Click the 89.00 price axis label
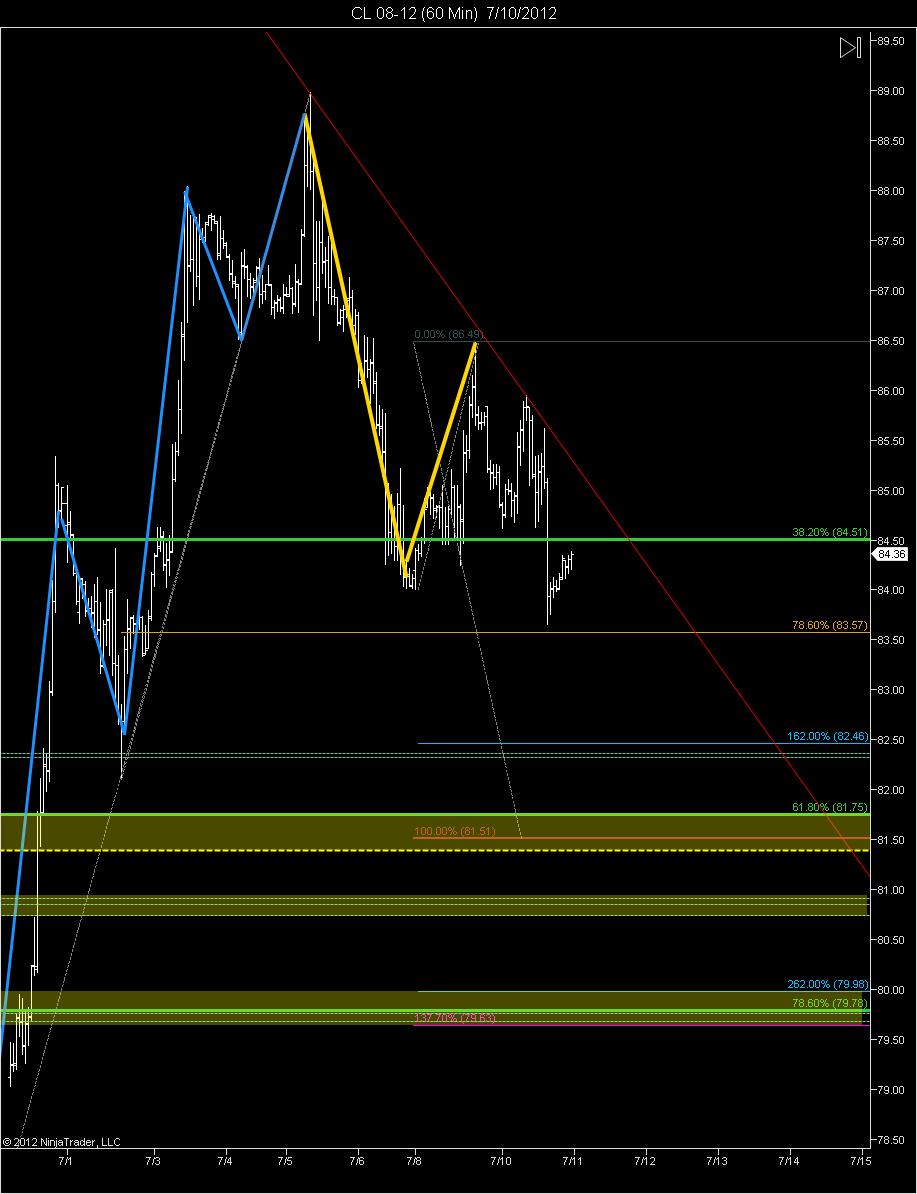Viewport: 917px width, 1194px height. [x=891, y=91]
